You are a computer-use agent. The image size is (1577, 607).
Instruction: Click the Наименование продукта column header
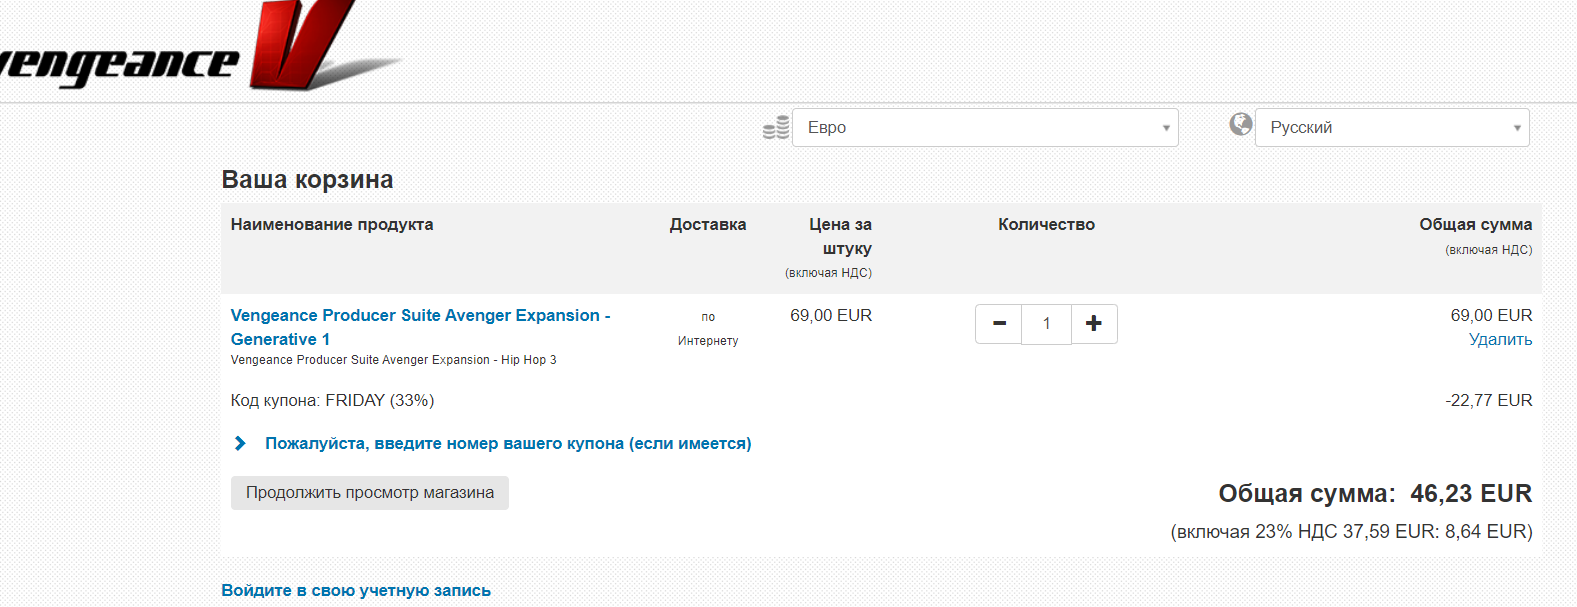332,225
